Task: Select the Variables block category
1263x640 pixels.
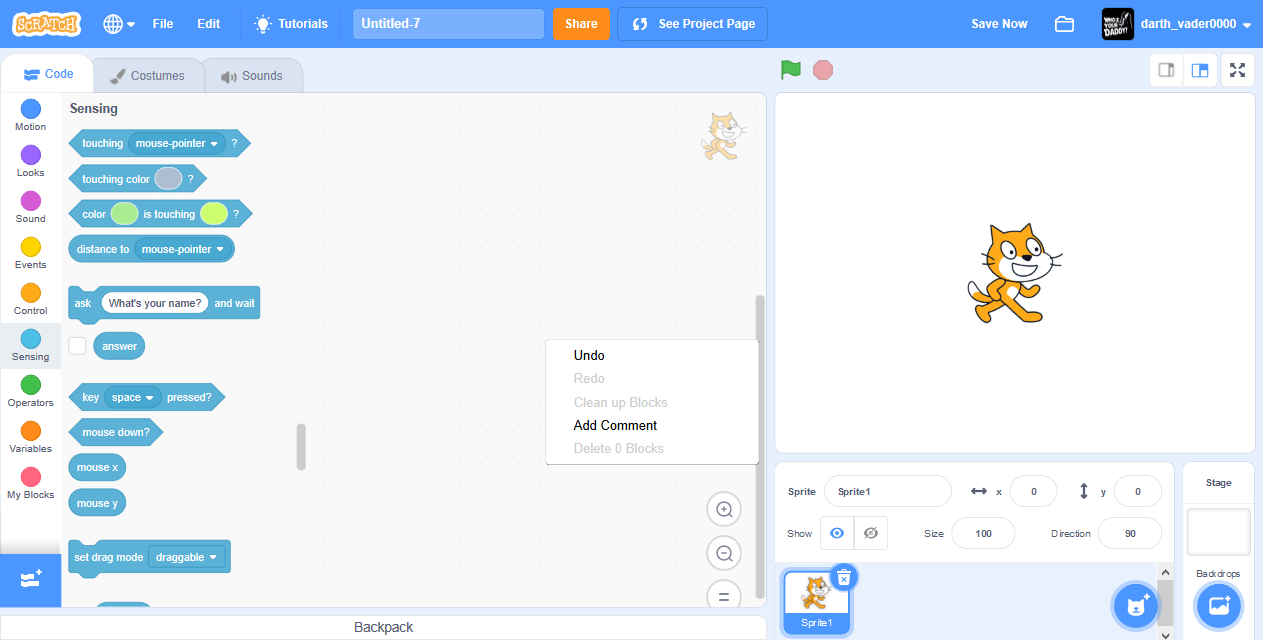Action: click(x=31, y=437)
